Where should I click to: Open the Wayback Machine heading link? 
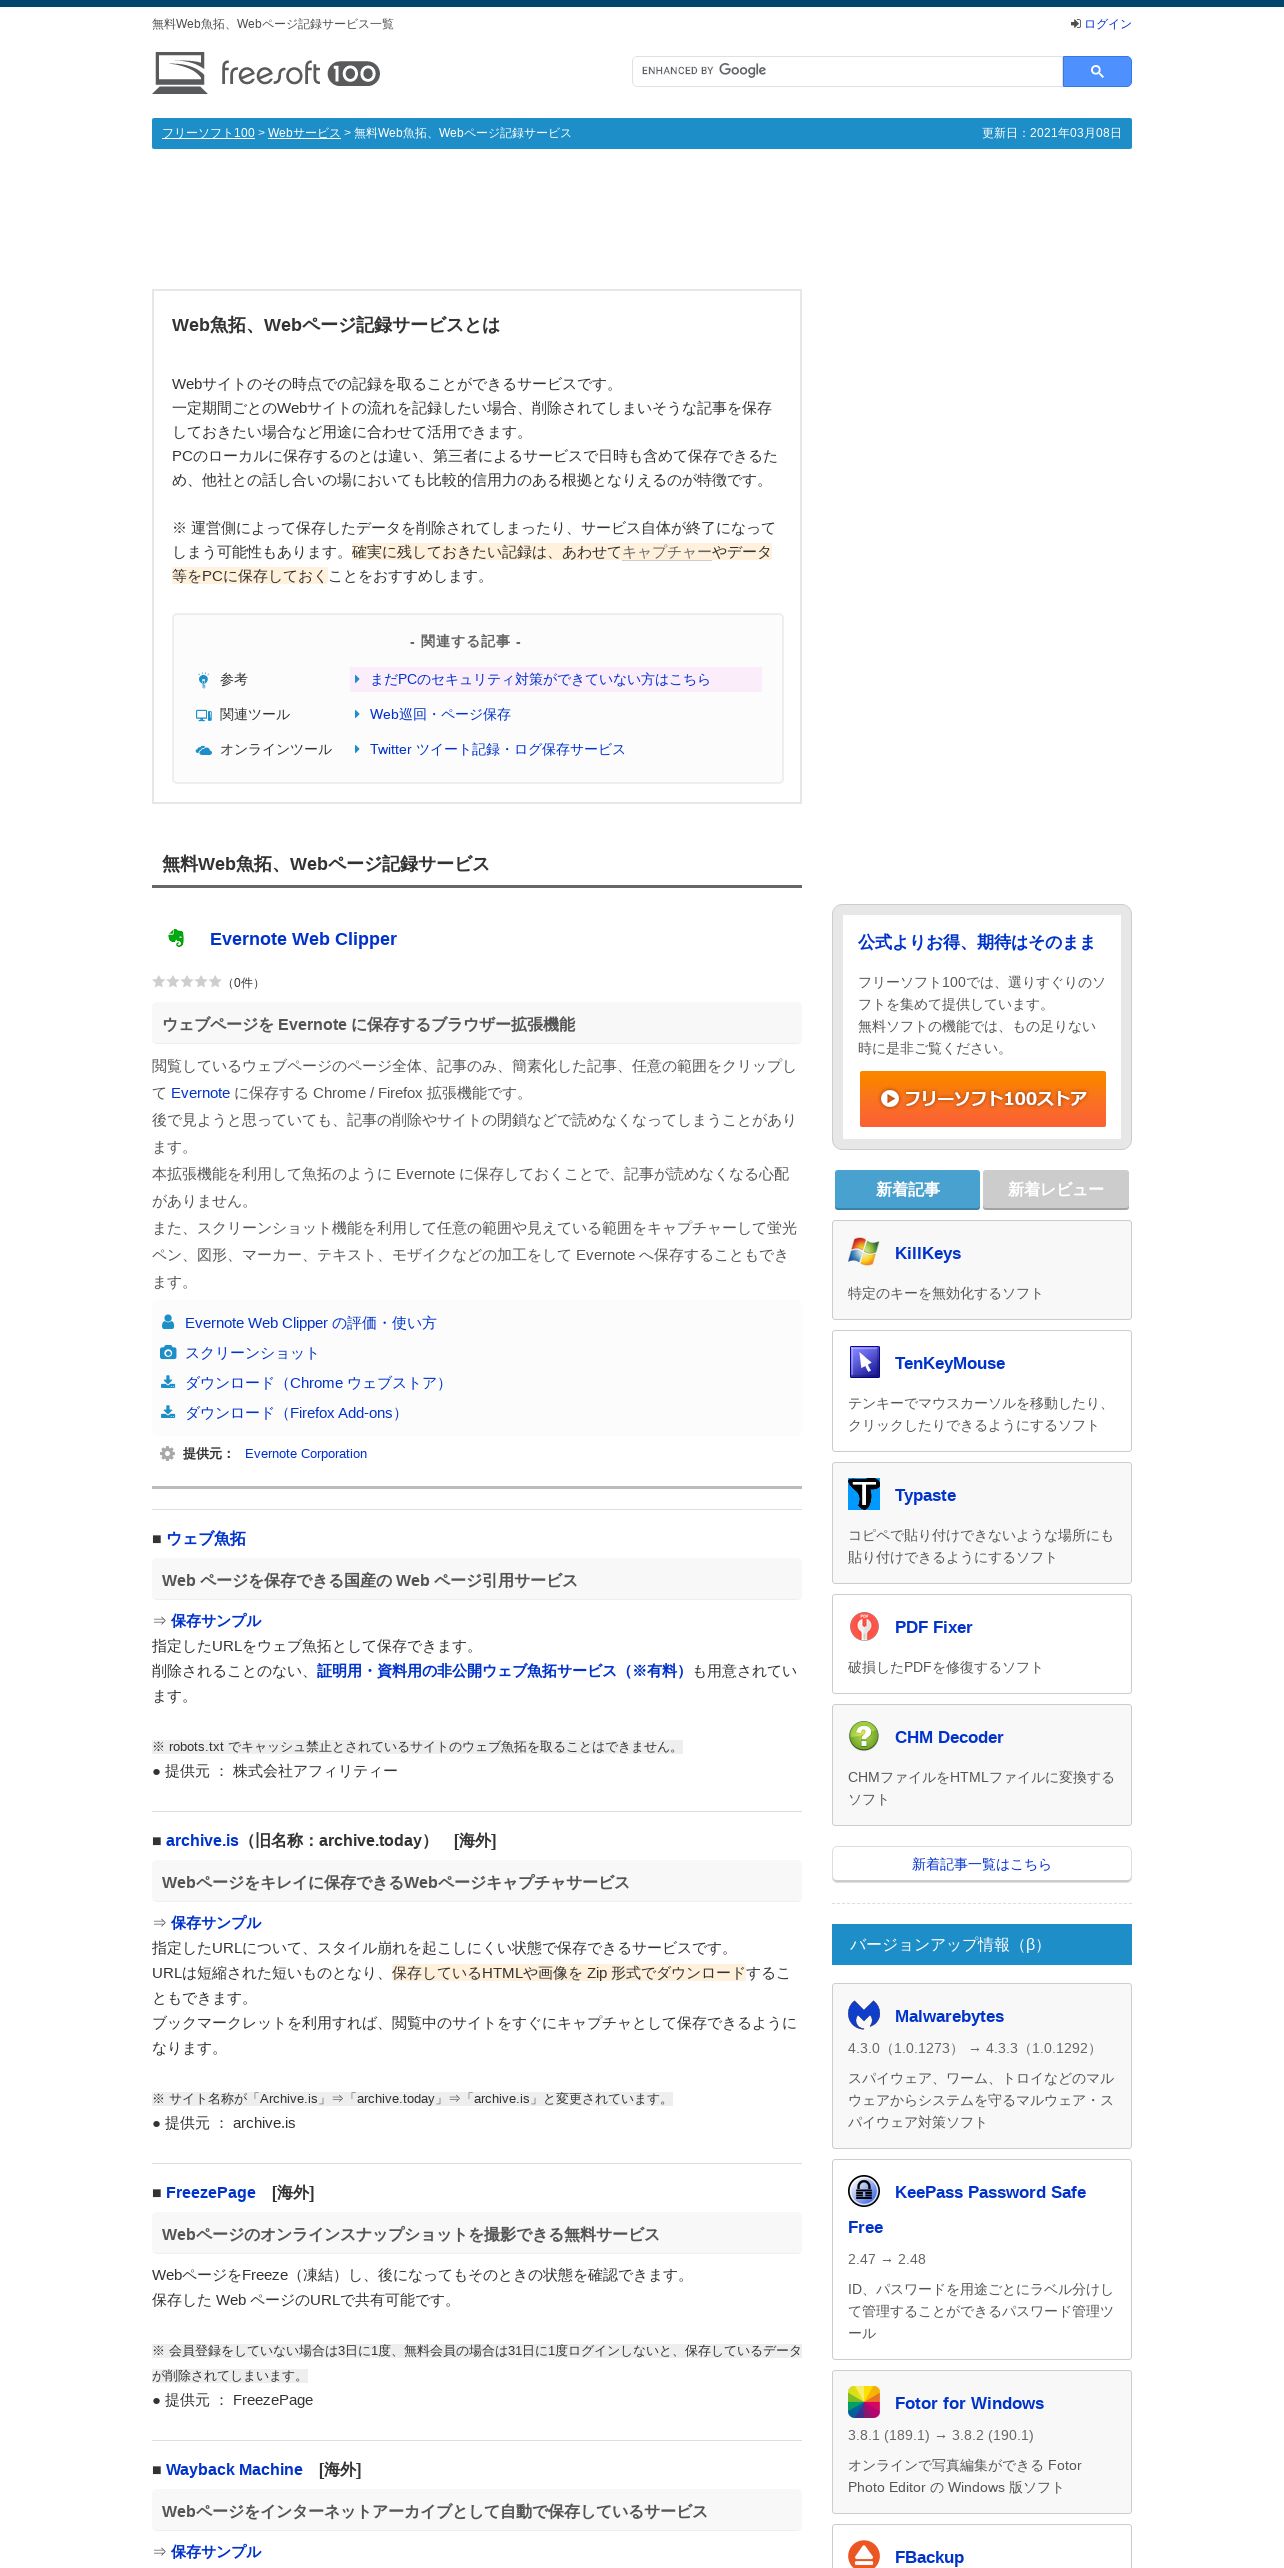pyautogui.click(x=234, y=2470)
